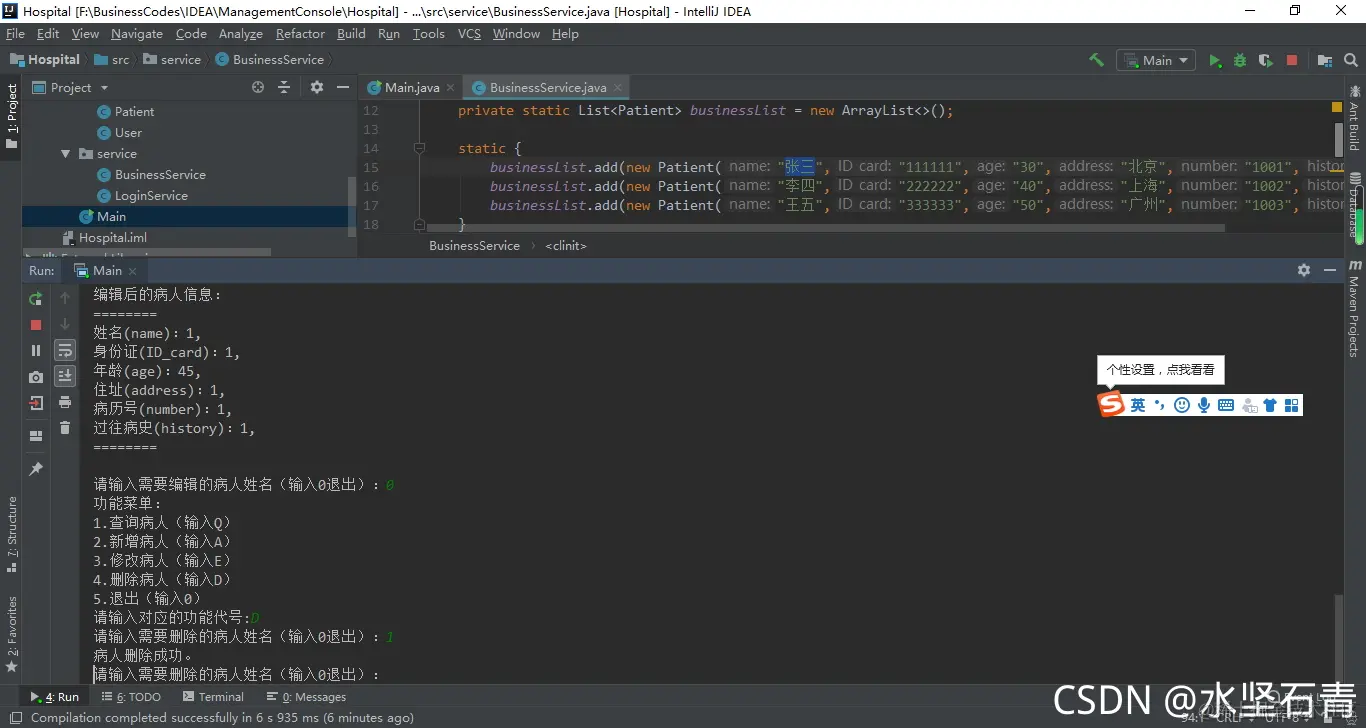The image size is (1366, 728).
Task: Rerun Main from the Run panel
Action: click(36, 298)
